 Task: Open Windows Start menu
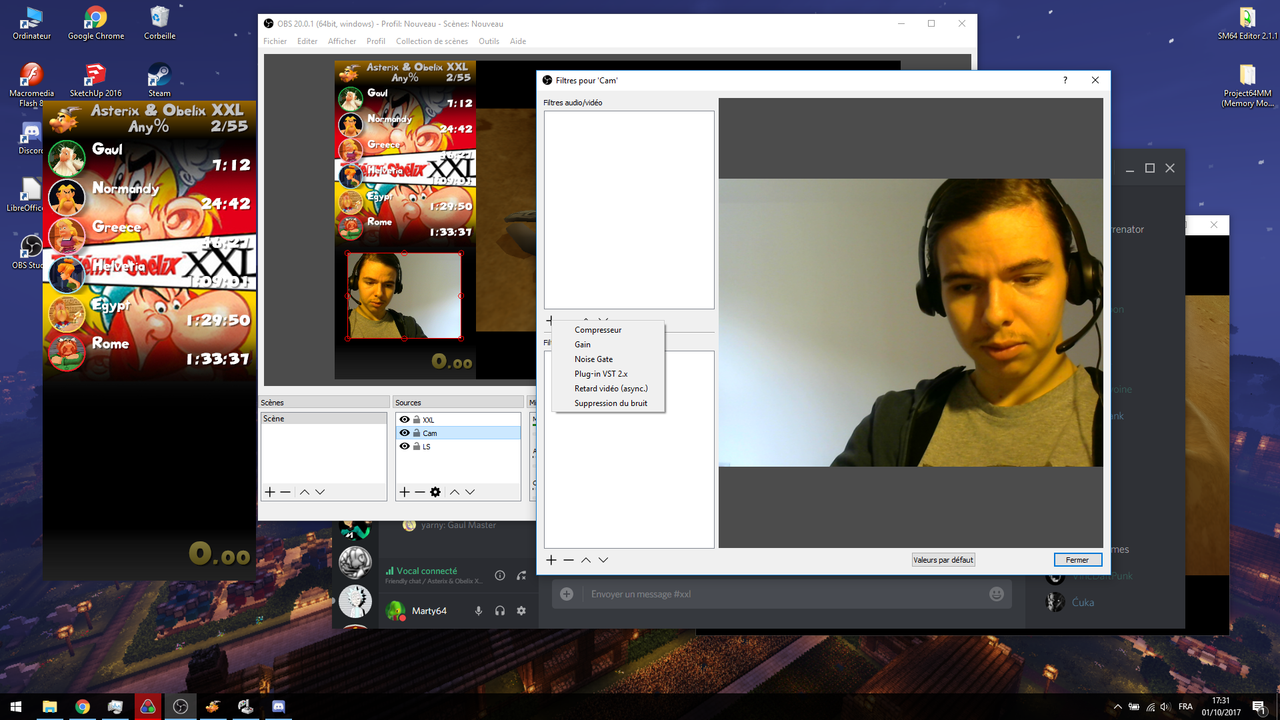click(16, 706)
